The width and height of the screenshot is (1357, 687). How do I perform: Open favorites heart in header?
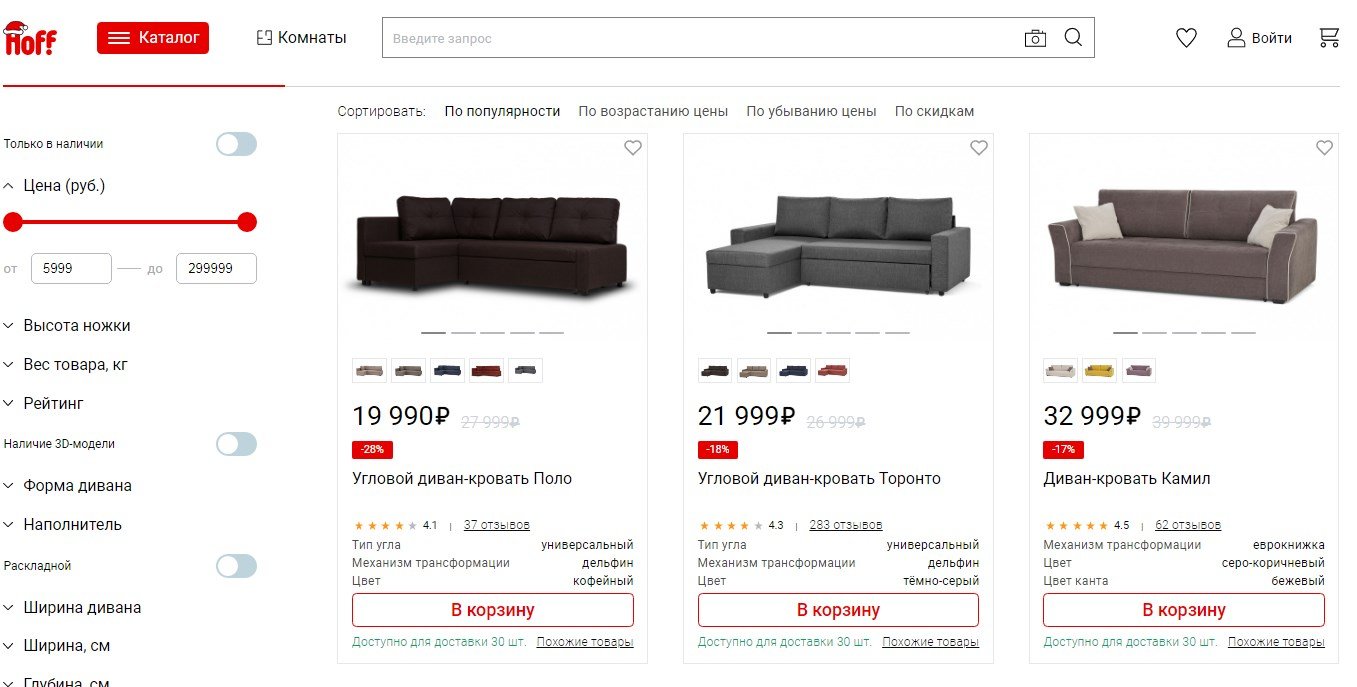pos(1186,38)
